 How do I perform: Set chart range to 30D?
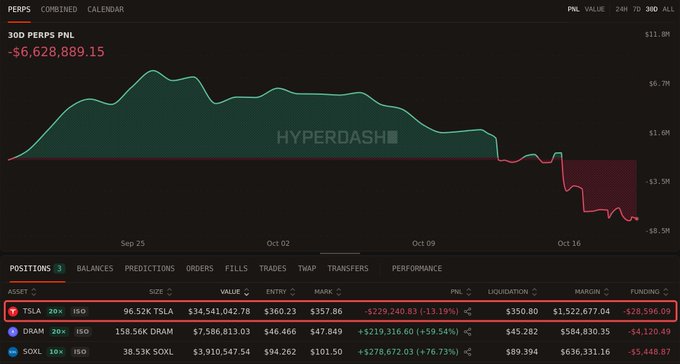(651, 9)
